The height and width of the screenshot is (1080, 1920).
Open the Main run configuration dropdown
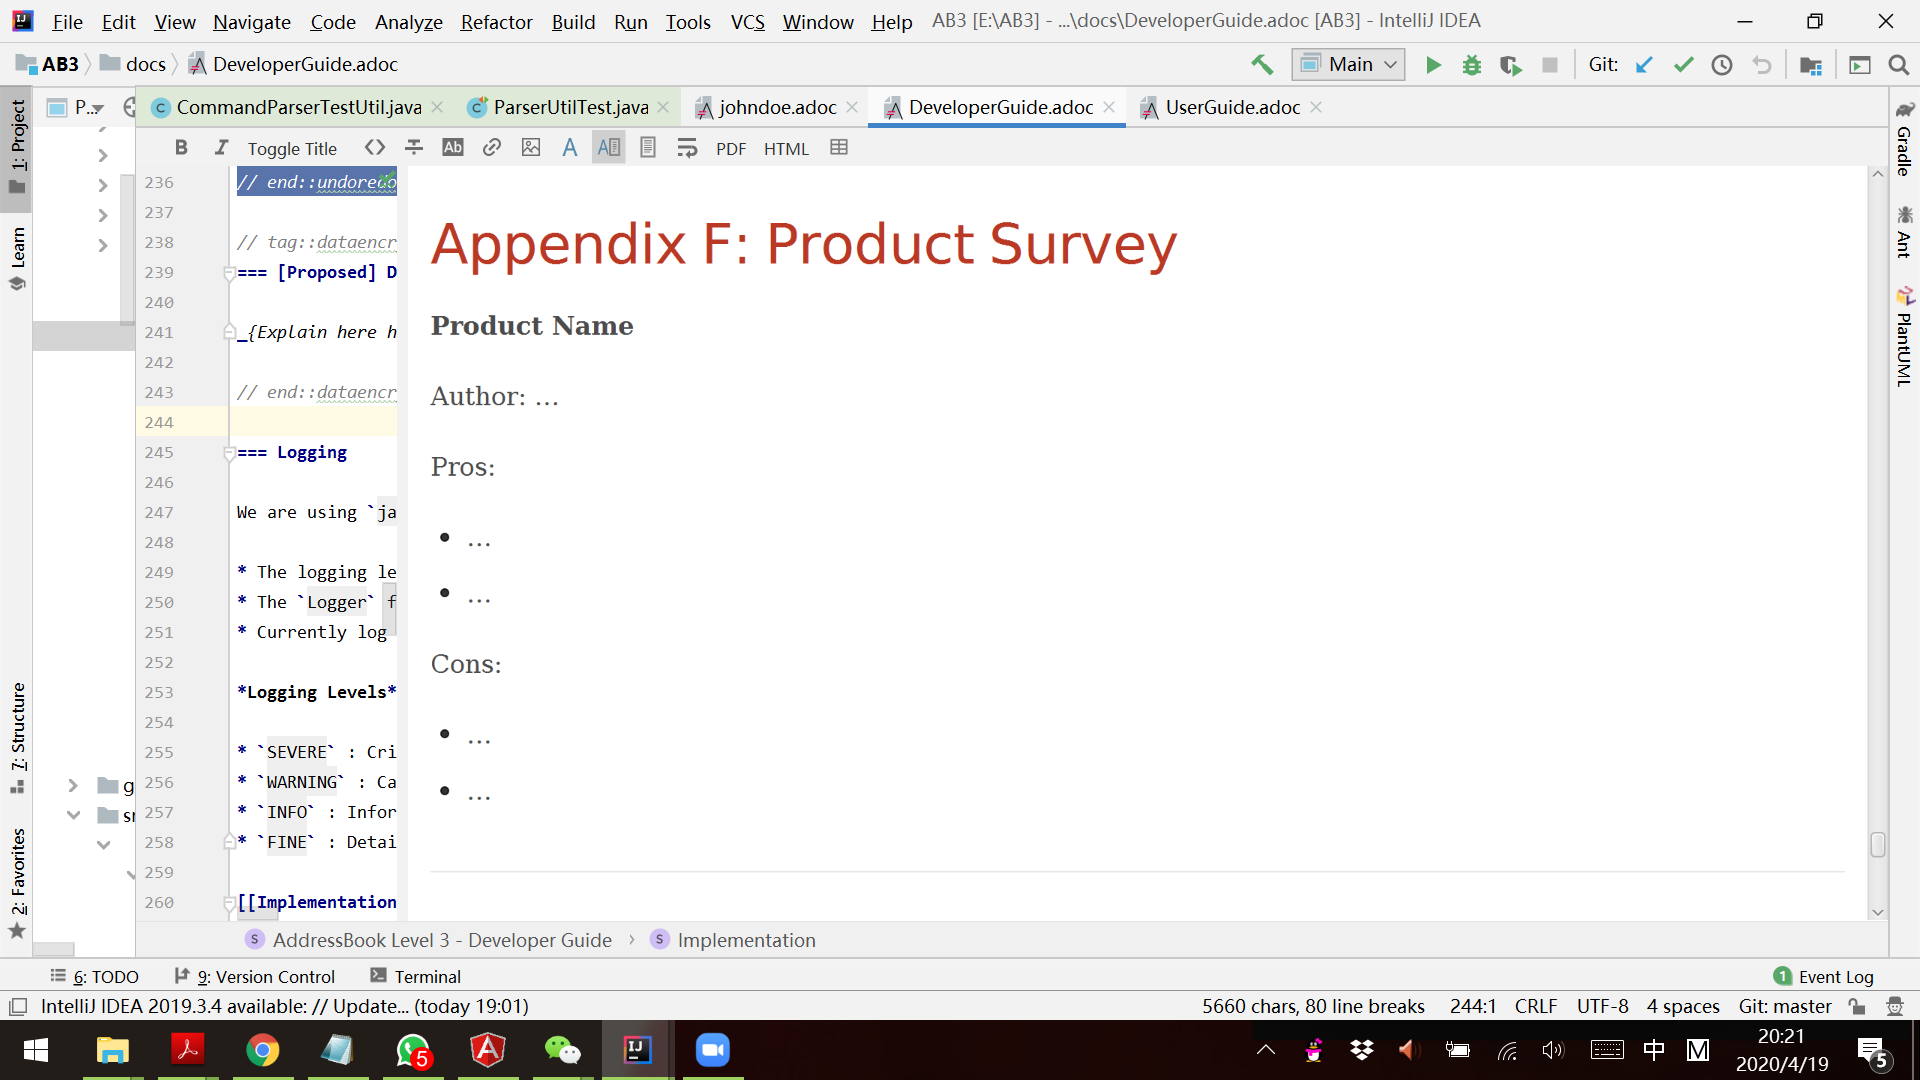tap(1349, 65)
